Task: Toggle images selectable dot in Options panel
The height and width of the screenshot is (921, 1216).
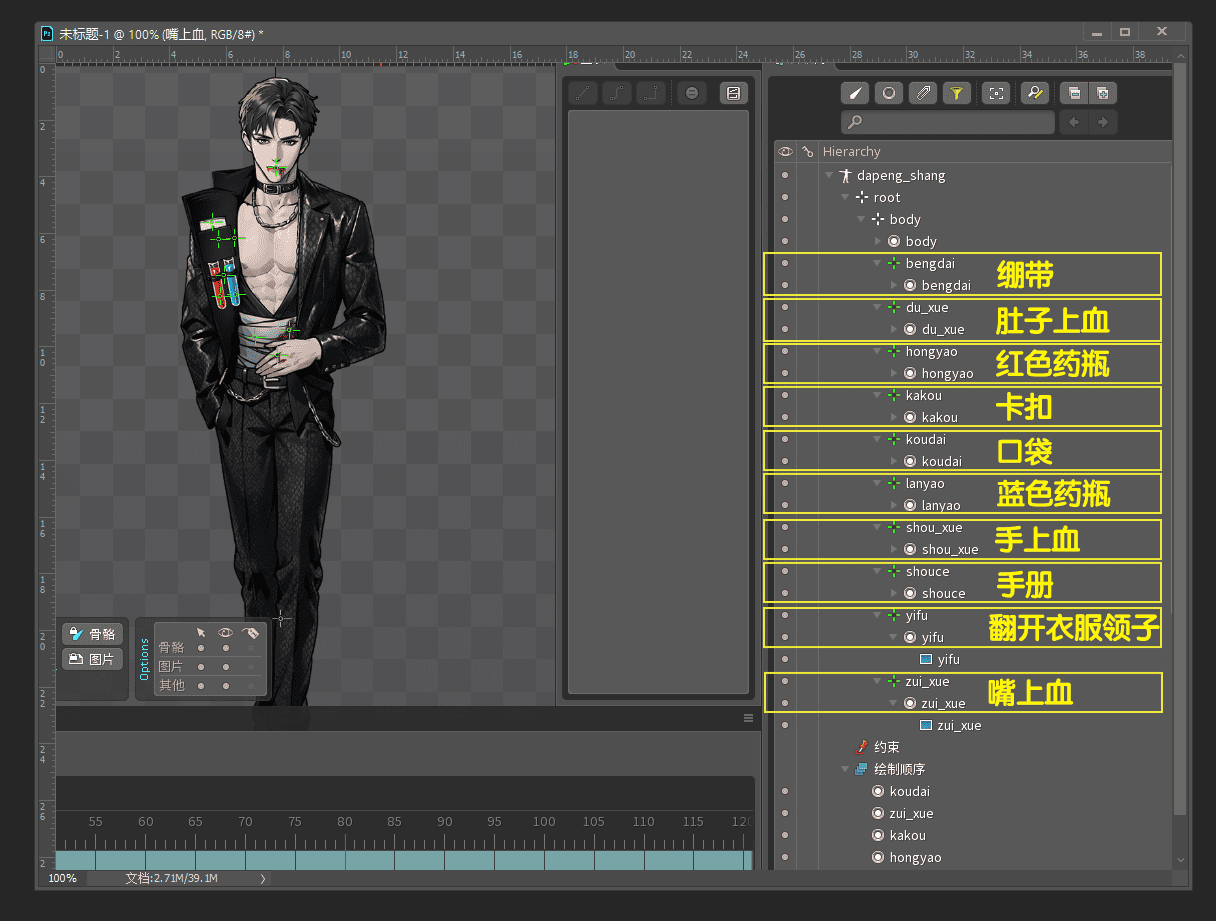Action: pyautogui.click(x=201, y=666)
